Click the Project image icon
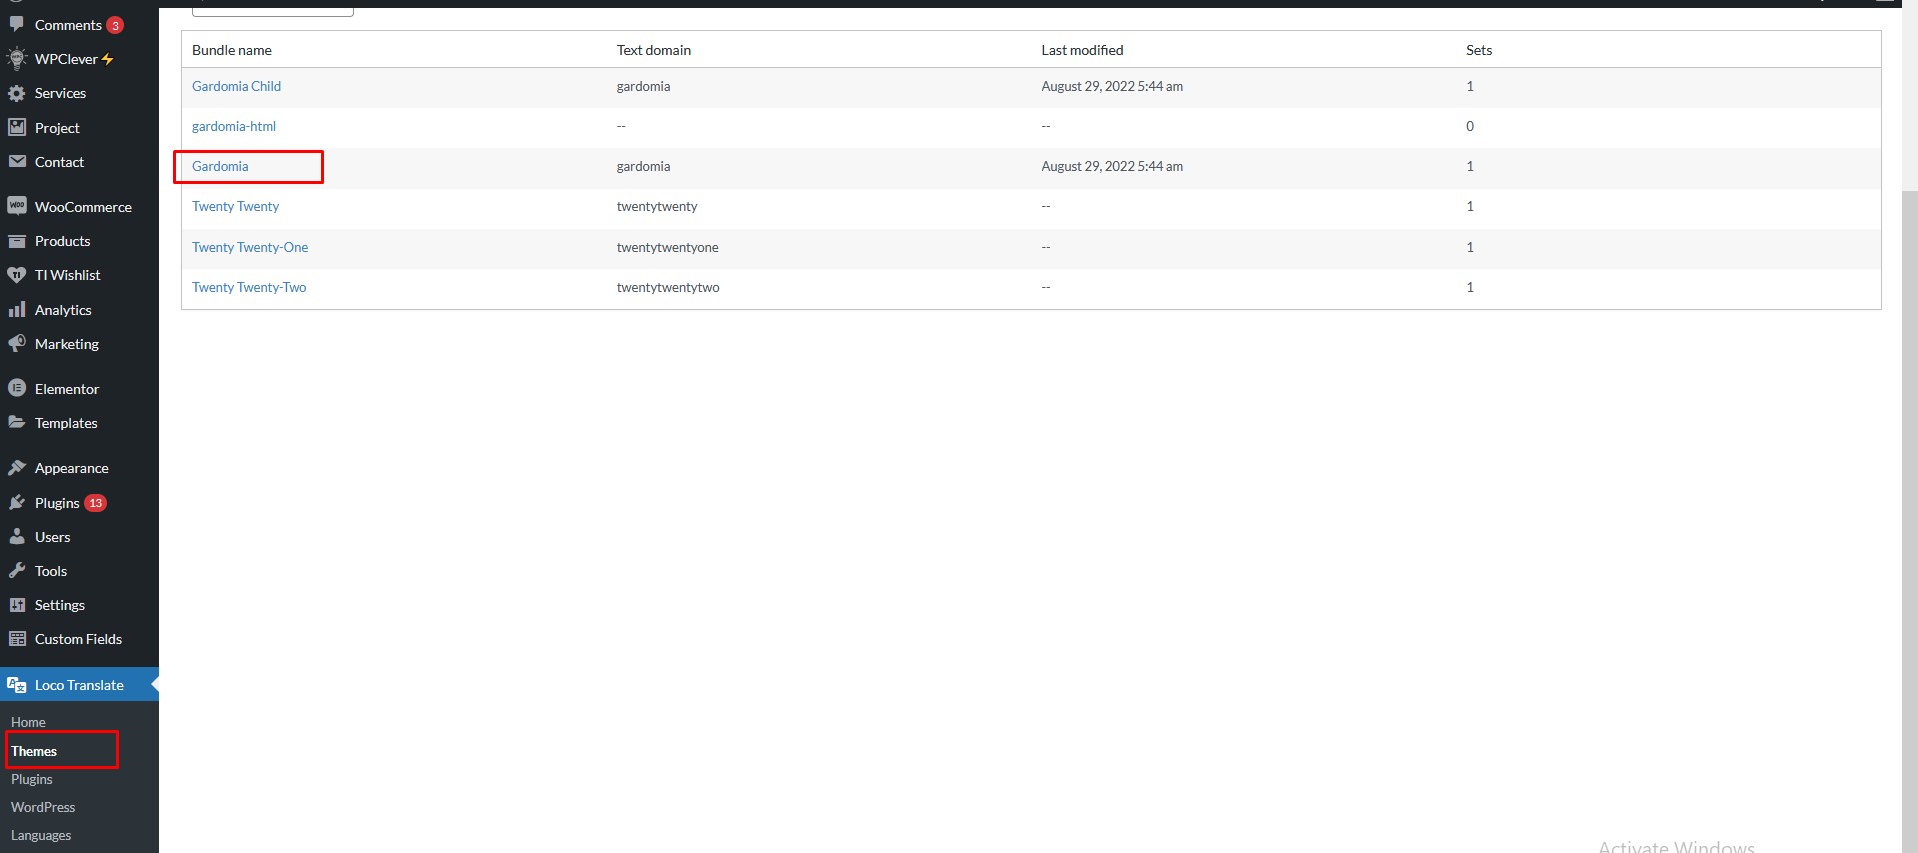 click(17, 127)
